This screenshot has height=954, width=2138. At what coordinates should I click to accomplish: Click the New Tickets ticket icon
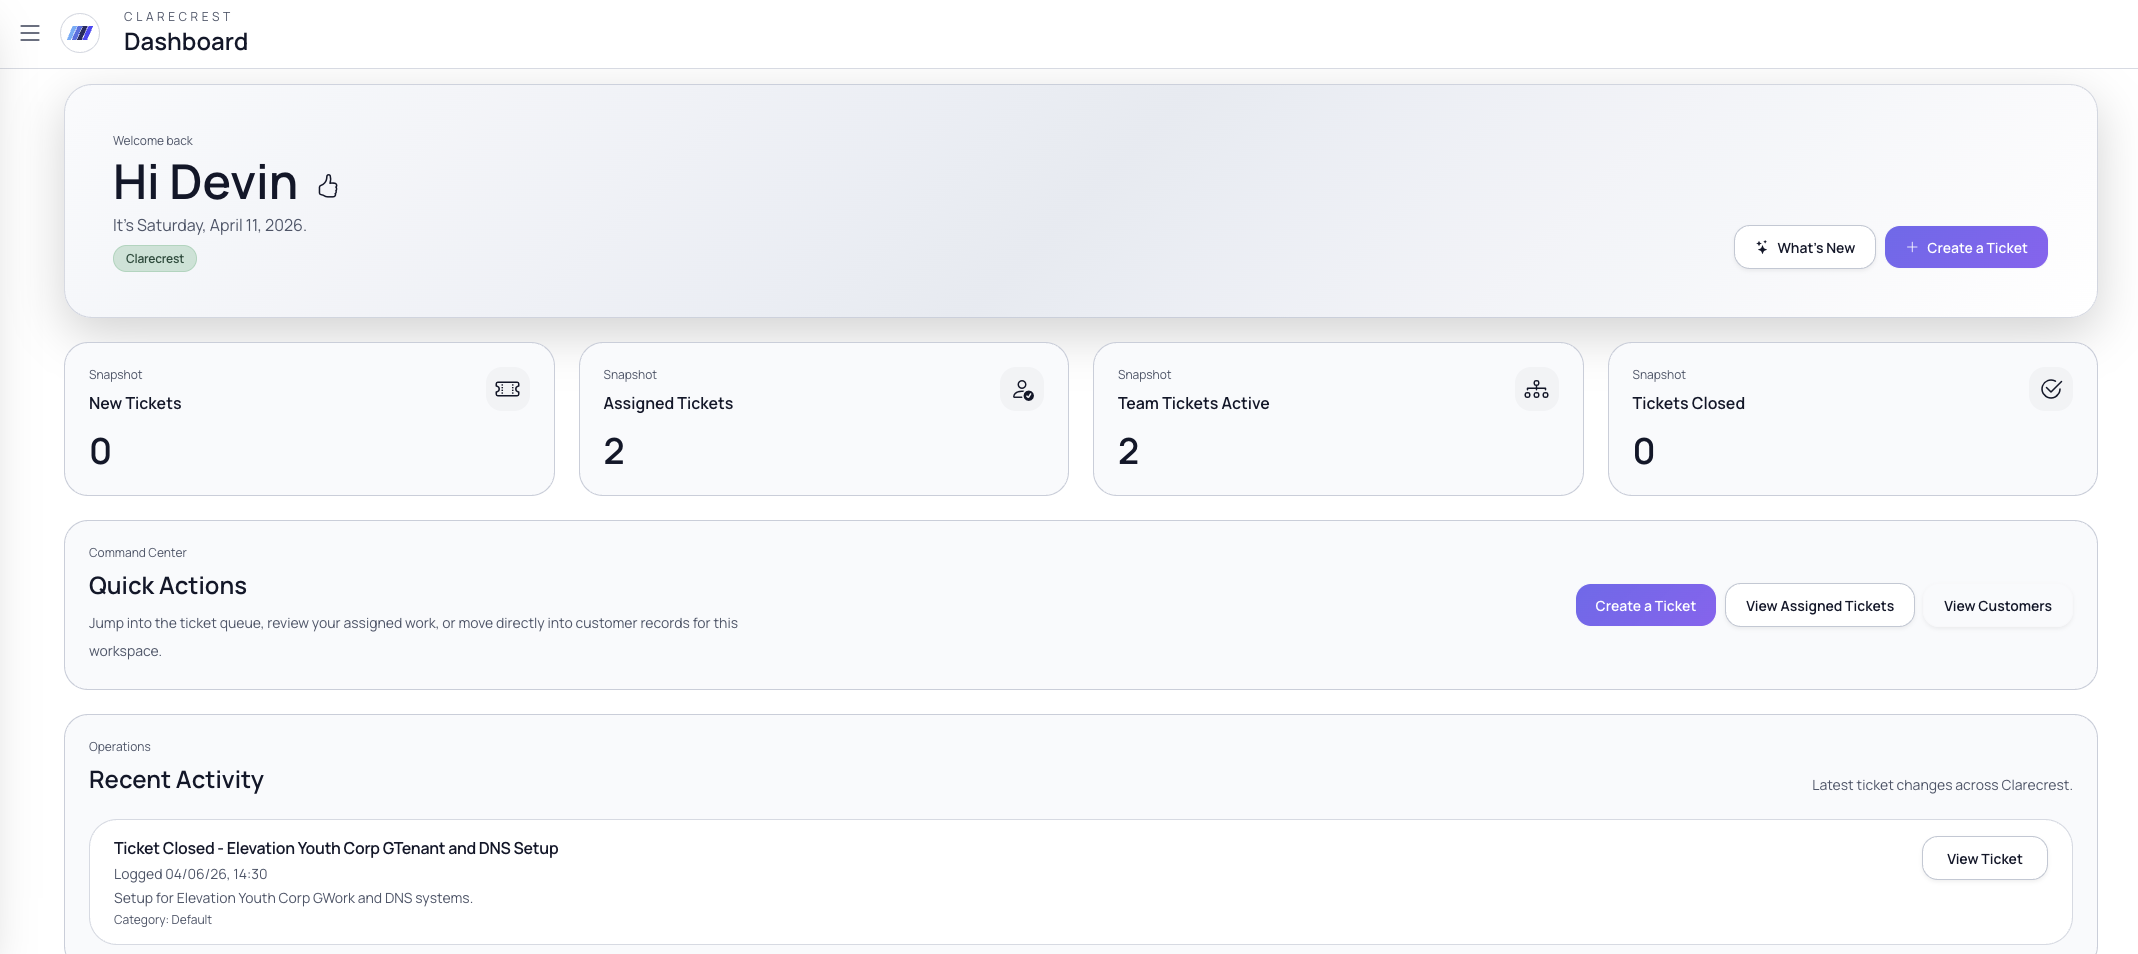tap(507, 389)
